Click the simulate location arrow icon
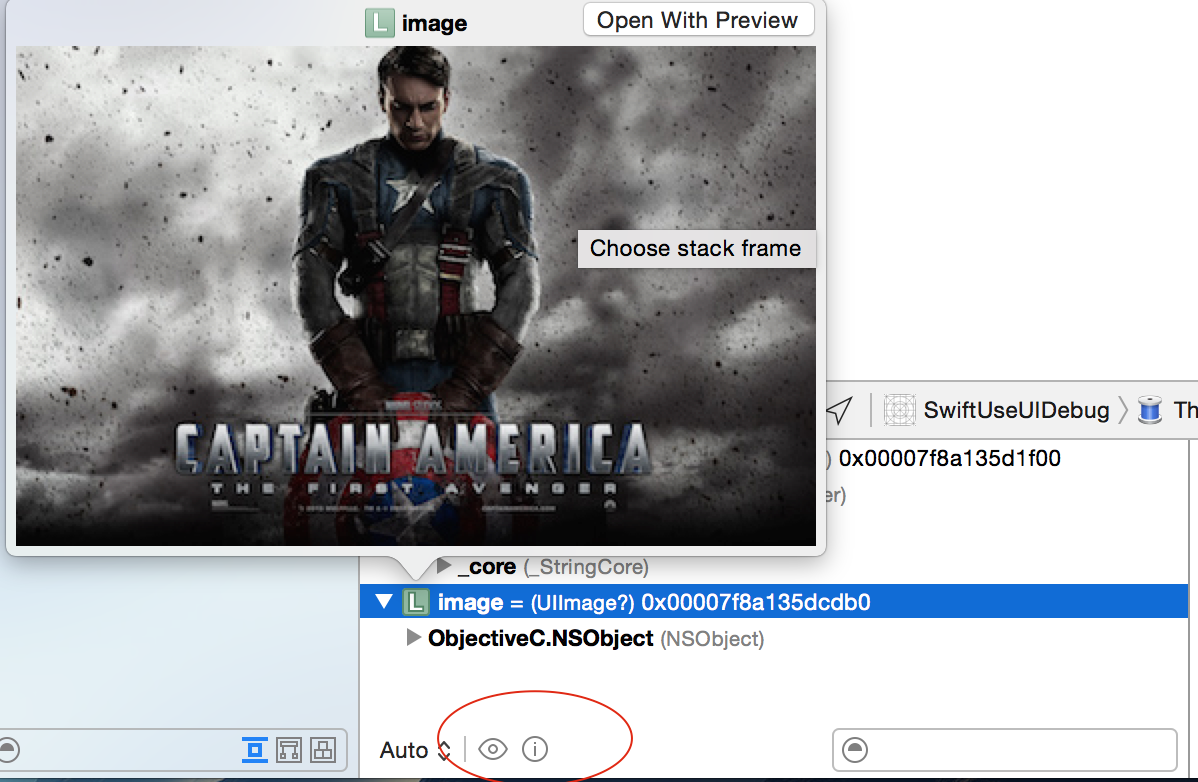This screenshot has width=1198, height=782. tap(840, 410)
